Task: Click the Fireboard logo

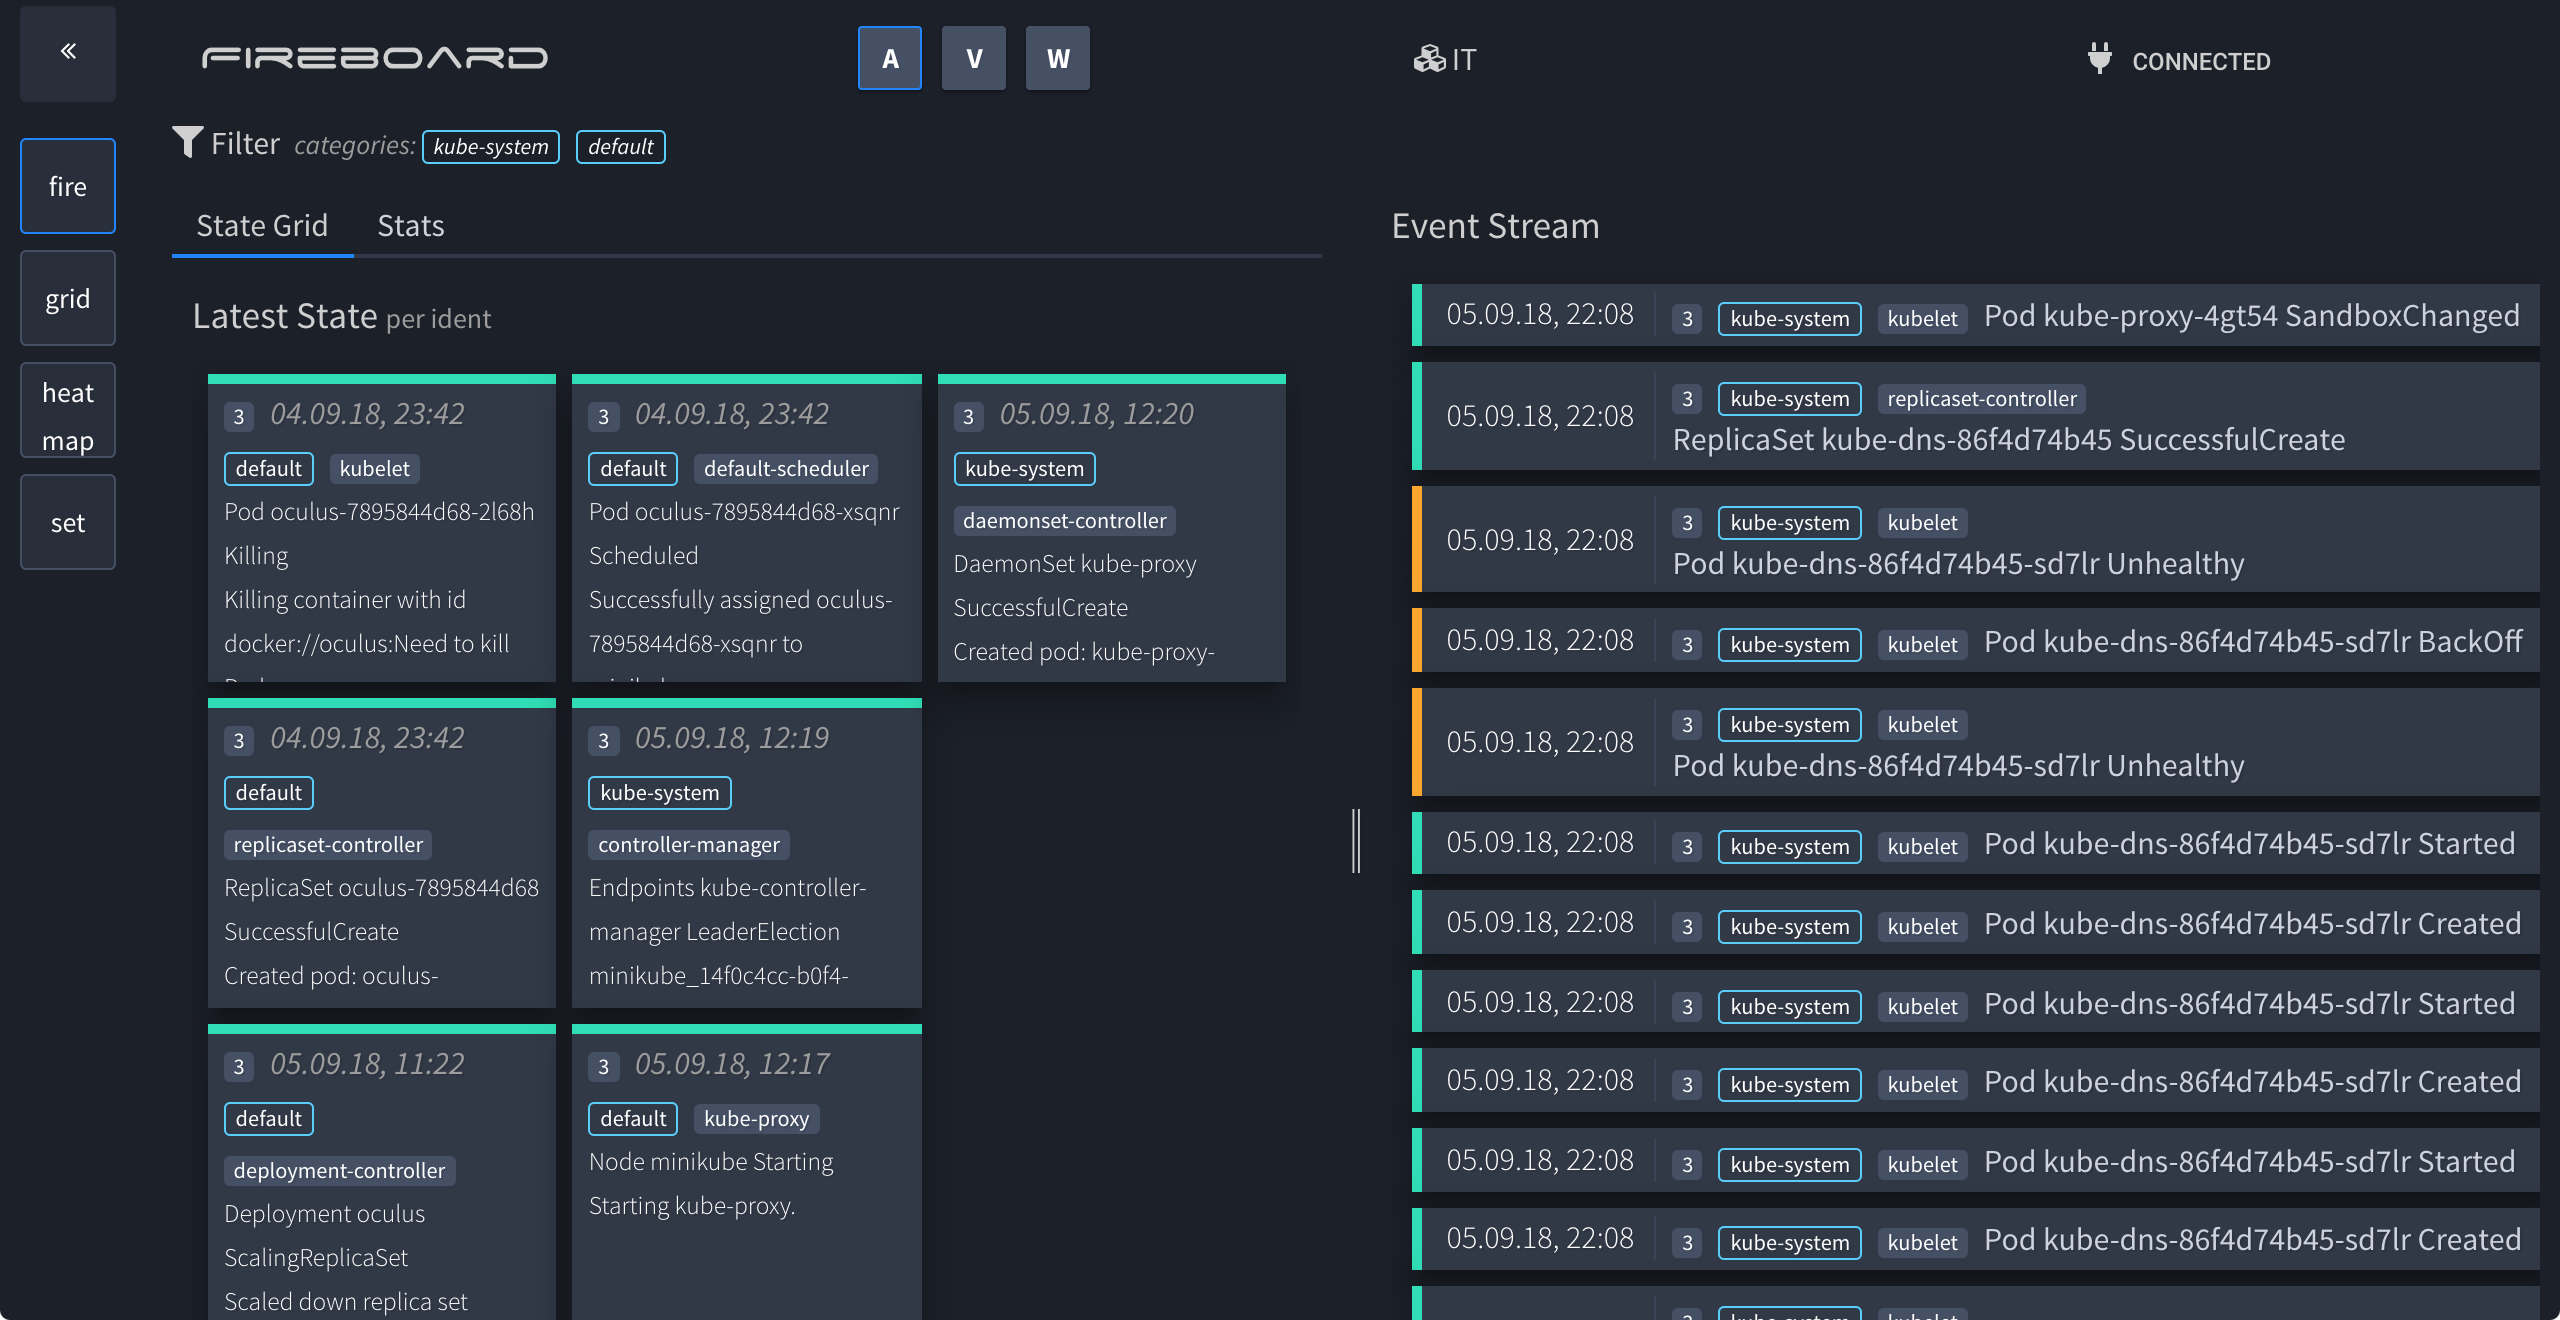Action: click(374, 58)
